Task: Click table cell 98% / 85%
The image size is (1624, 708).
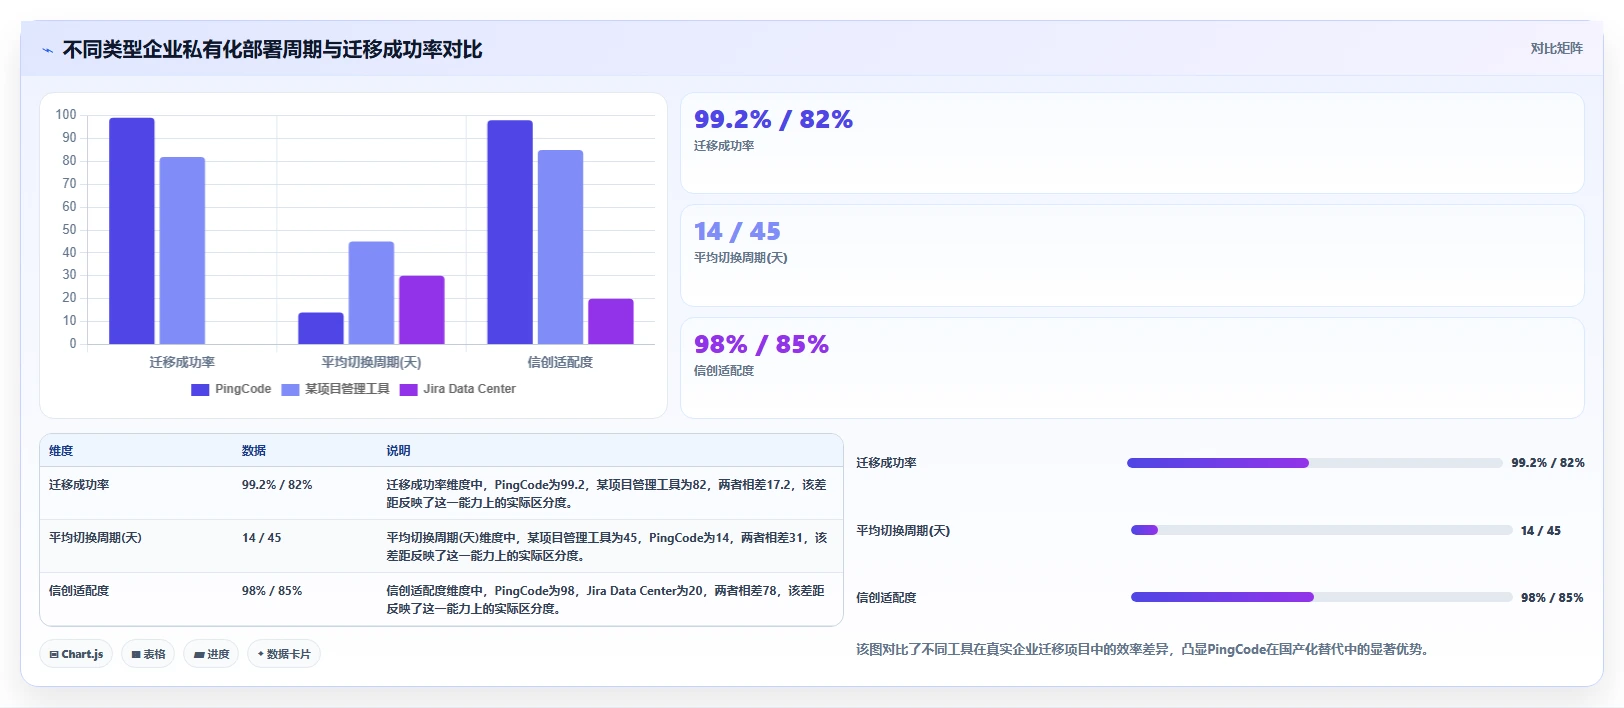Action: pyautogui.click(x=272, y=591)
